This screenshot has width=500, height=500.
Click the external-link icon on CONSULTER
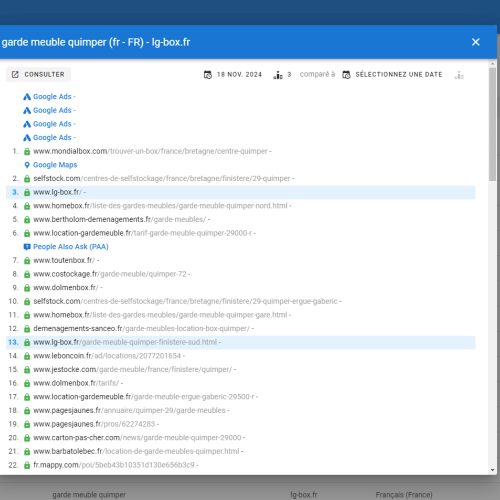click(15, 74)
